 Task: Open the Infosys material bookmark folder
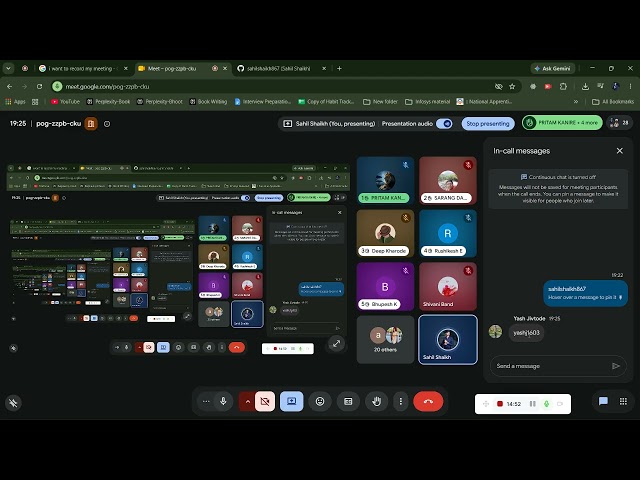[x=427, y=102]
